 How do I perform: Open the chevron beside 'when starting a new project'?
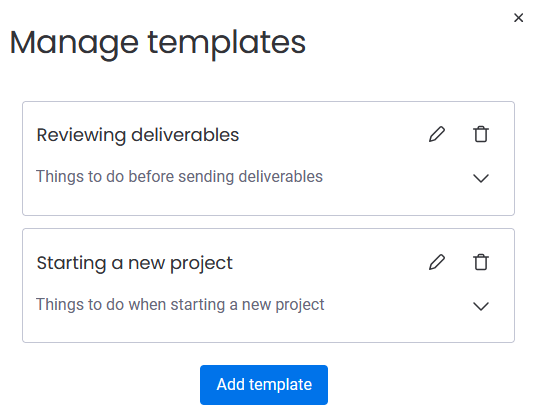(481, 306)
